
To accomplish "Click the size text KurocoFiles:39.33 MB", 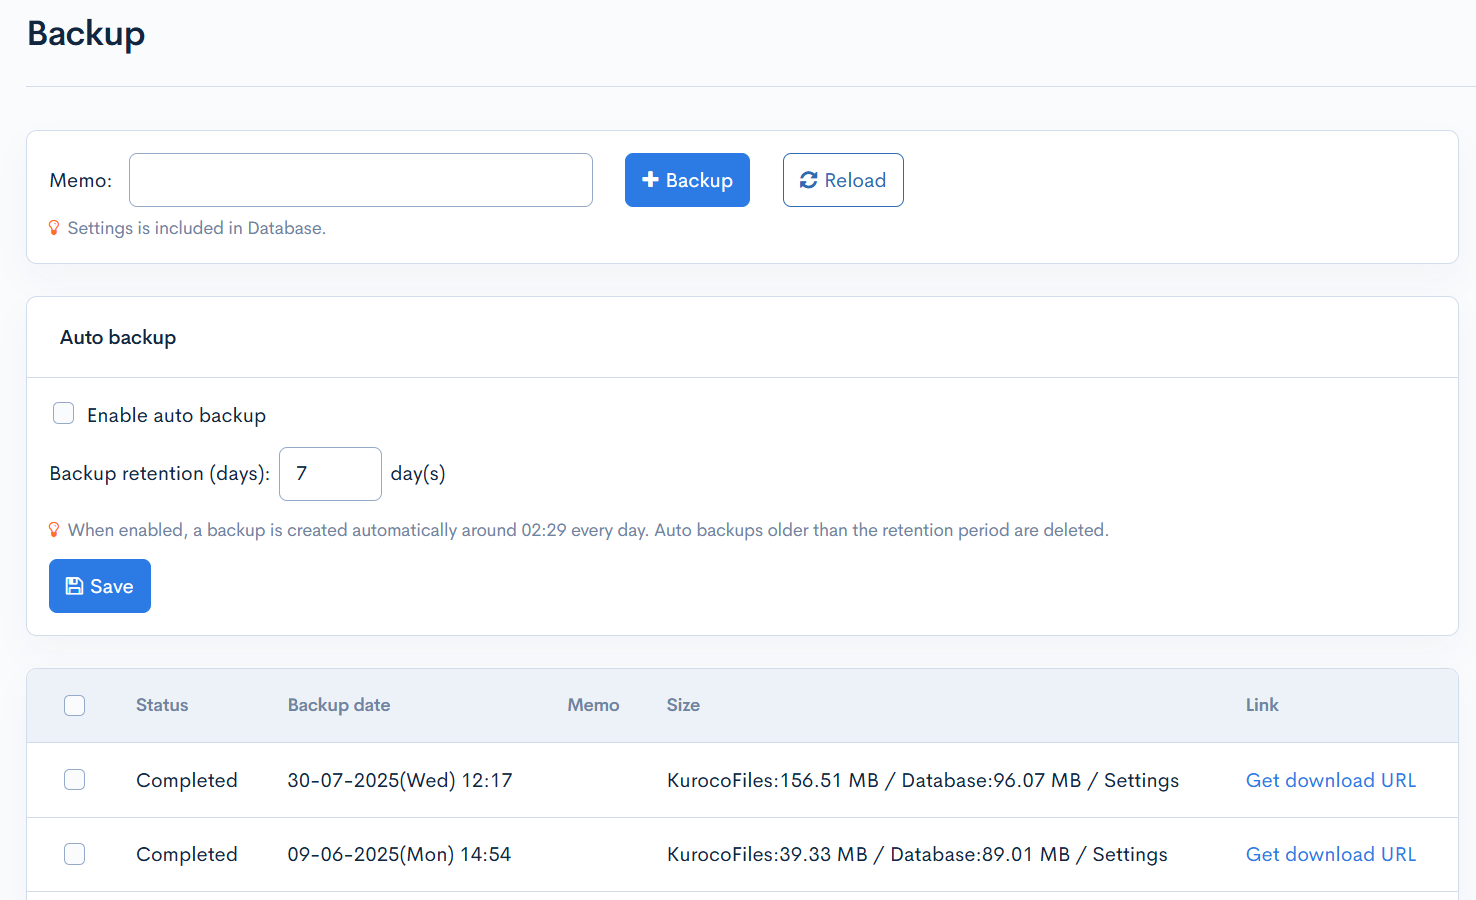I will pyautogui.click(x=767, y=854).
